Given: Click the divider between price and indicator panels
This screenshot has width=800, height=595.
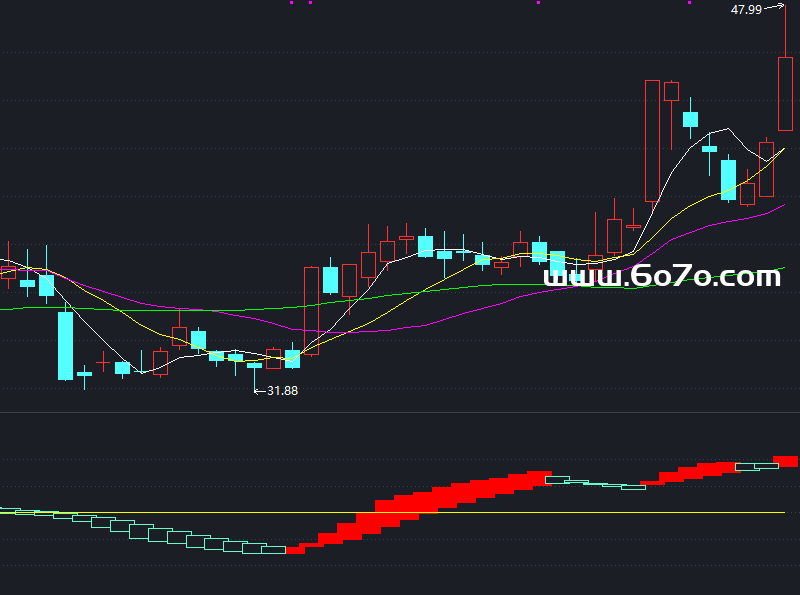Looking at the screenshot, I should click(x=400, y=411).
